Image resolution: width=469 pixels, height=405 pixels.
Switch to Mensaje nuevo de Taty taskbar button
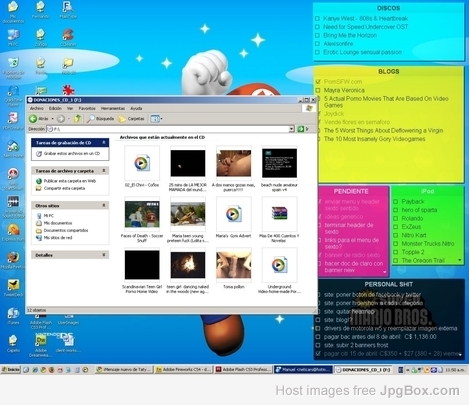click(x=124, y=369)
